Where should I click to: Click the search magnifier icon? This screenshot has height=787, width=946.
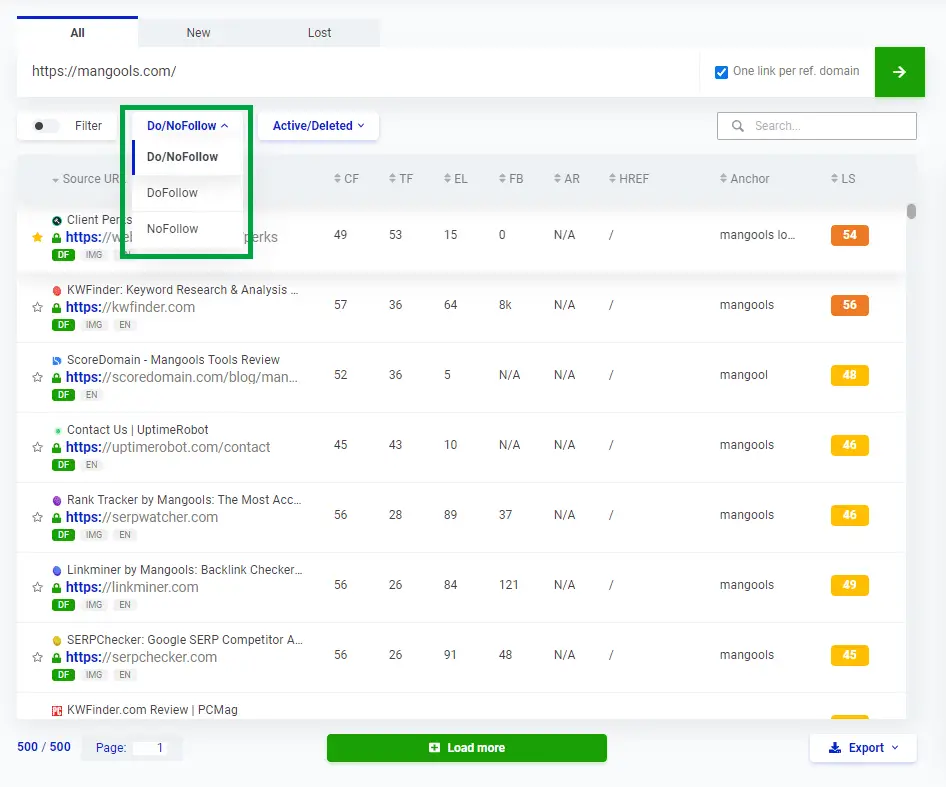[737, 126]
